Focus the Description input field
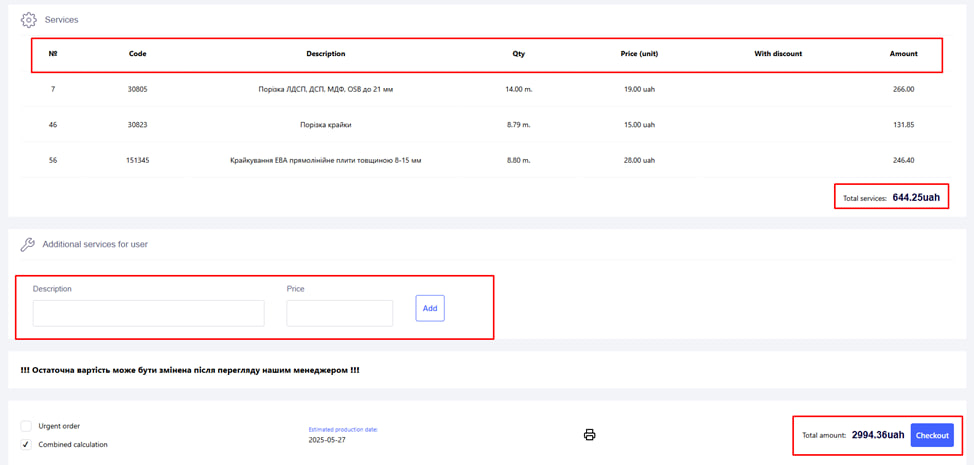 tap(148, 313)
